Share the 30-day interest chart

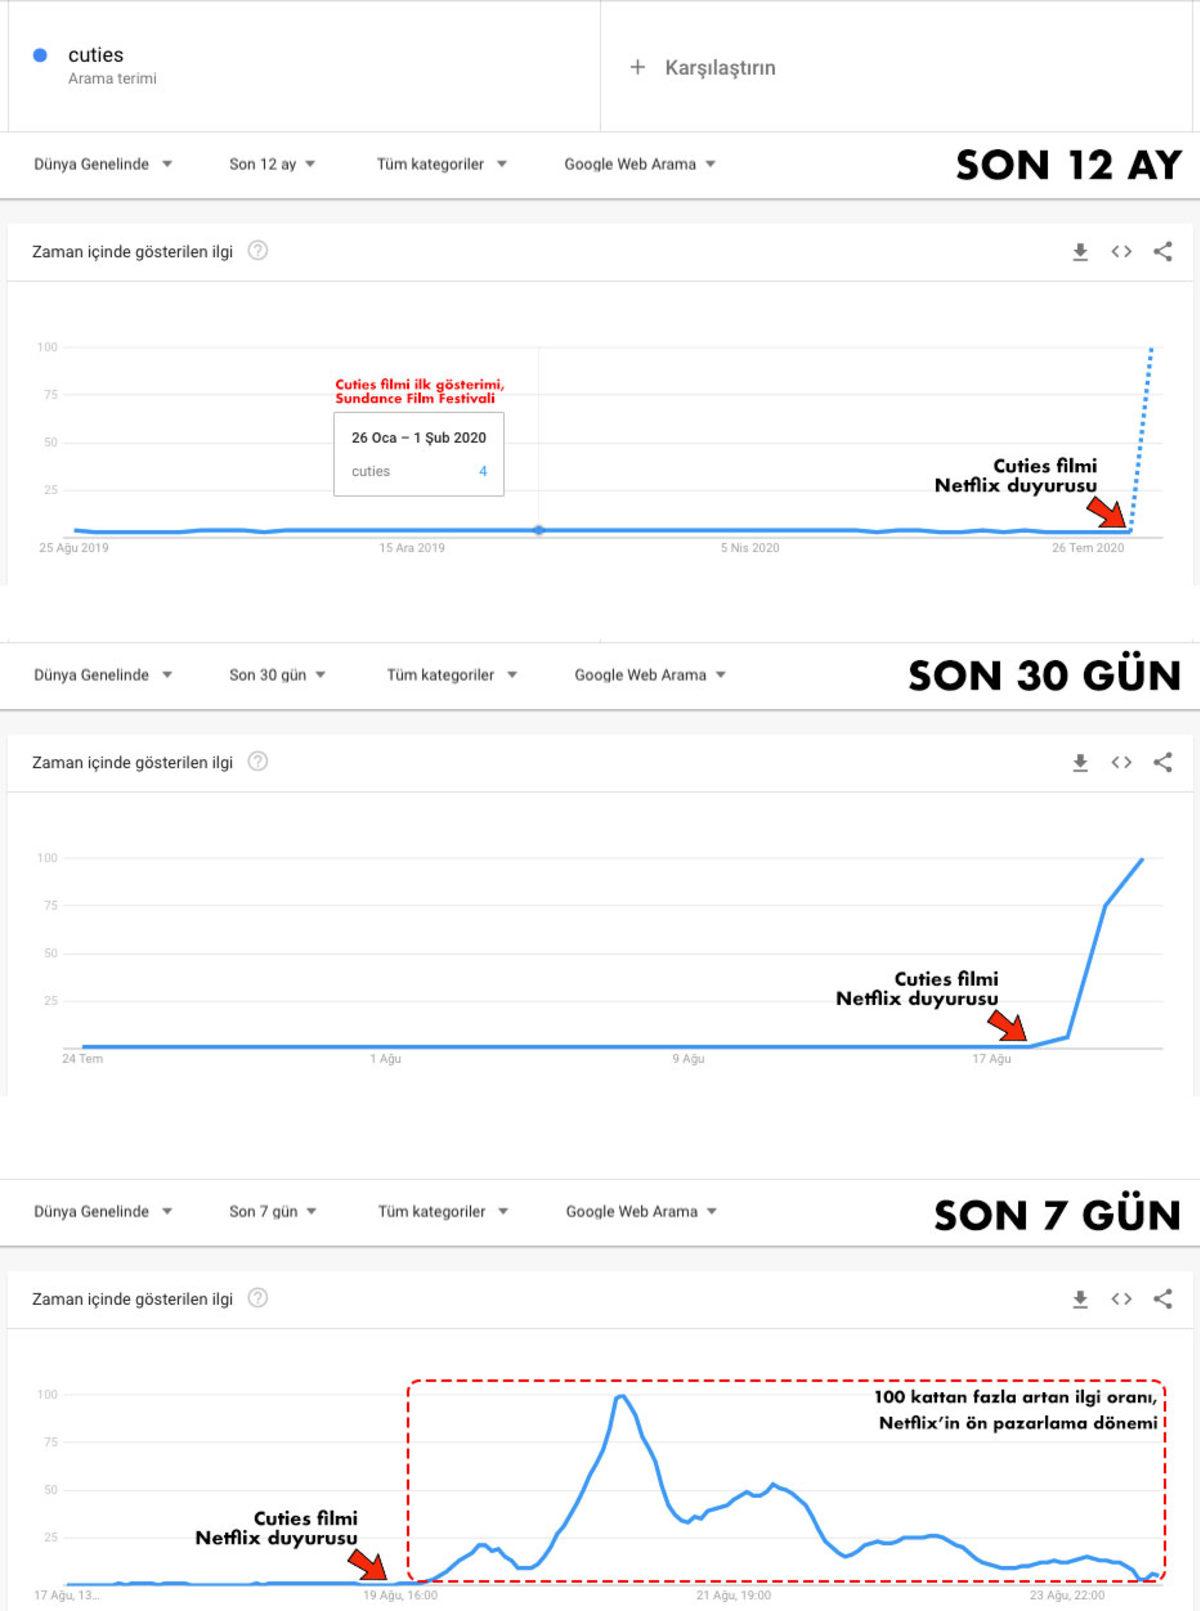[x=1162, y=763]
